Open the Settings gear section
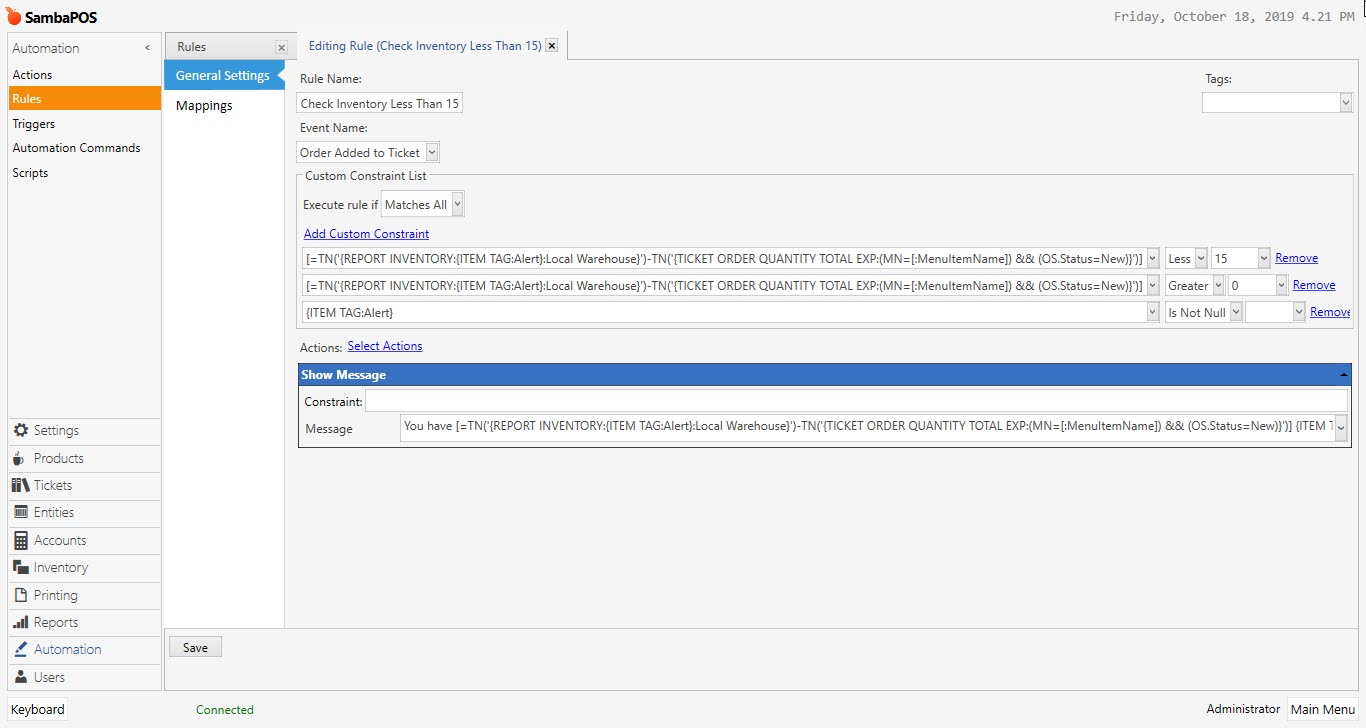1366x728 pixels. (x=21, y=430)
